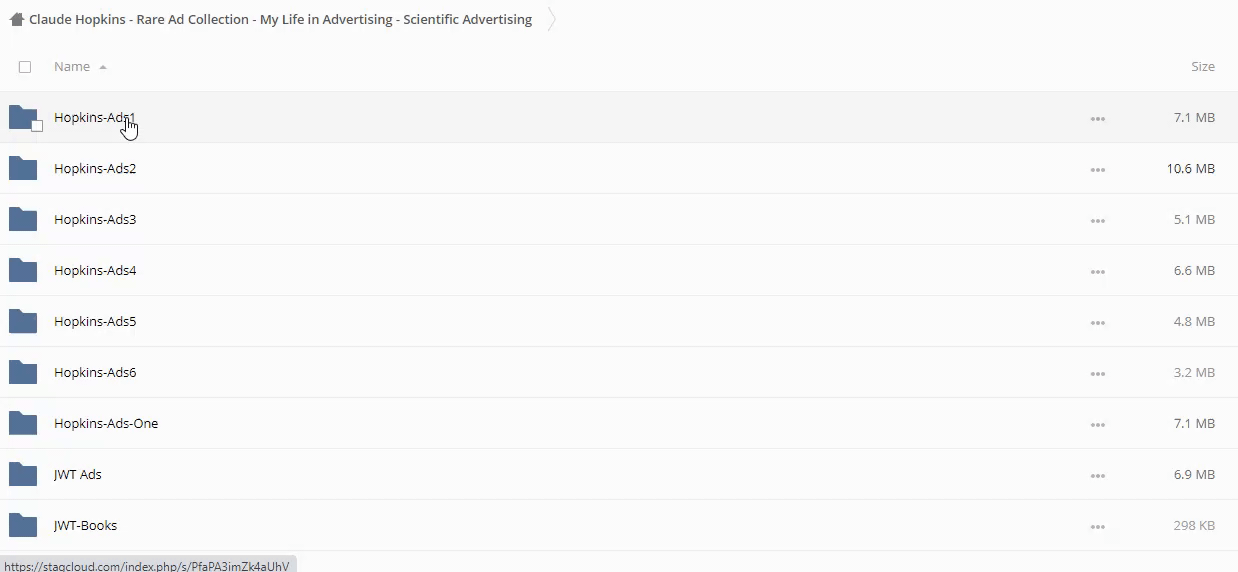
Task: Click the Hopkins-Ads5 folder icon
Action: coord(23,321)
